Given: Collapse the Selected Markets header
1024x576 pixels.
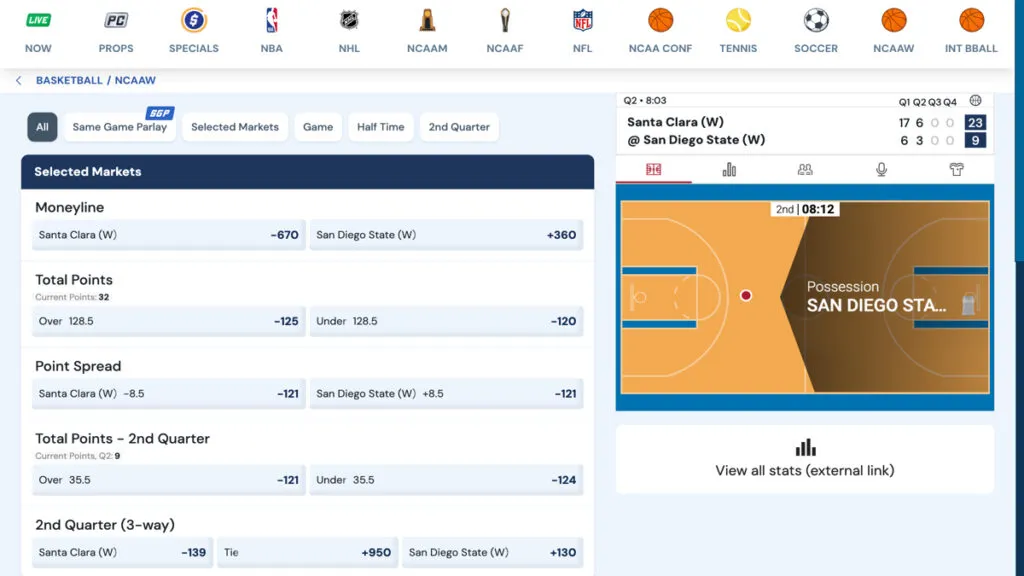Looking at the screenshot, I should coord(308,172).
